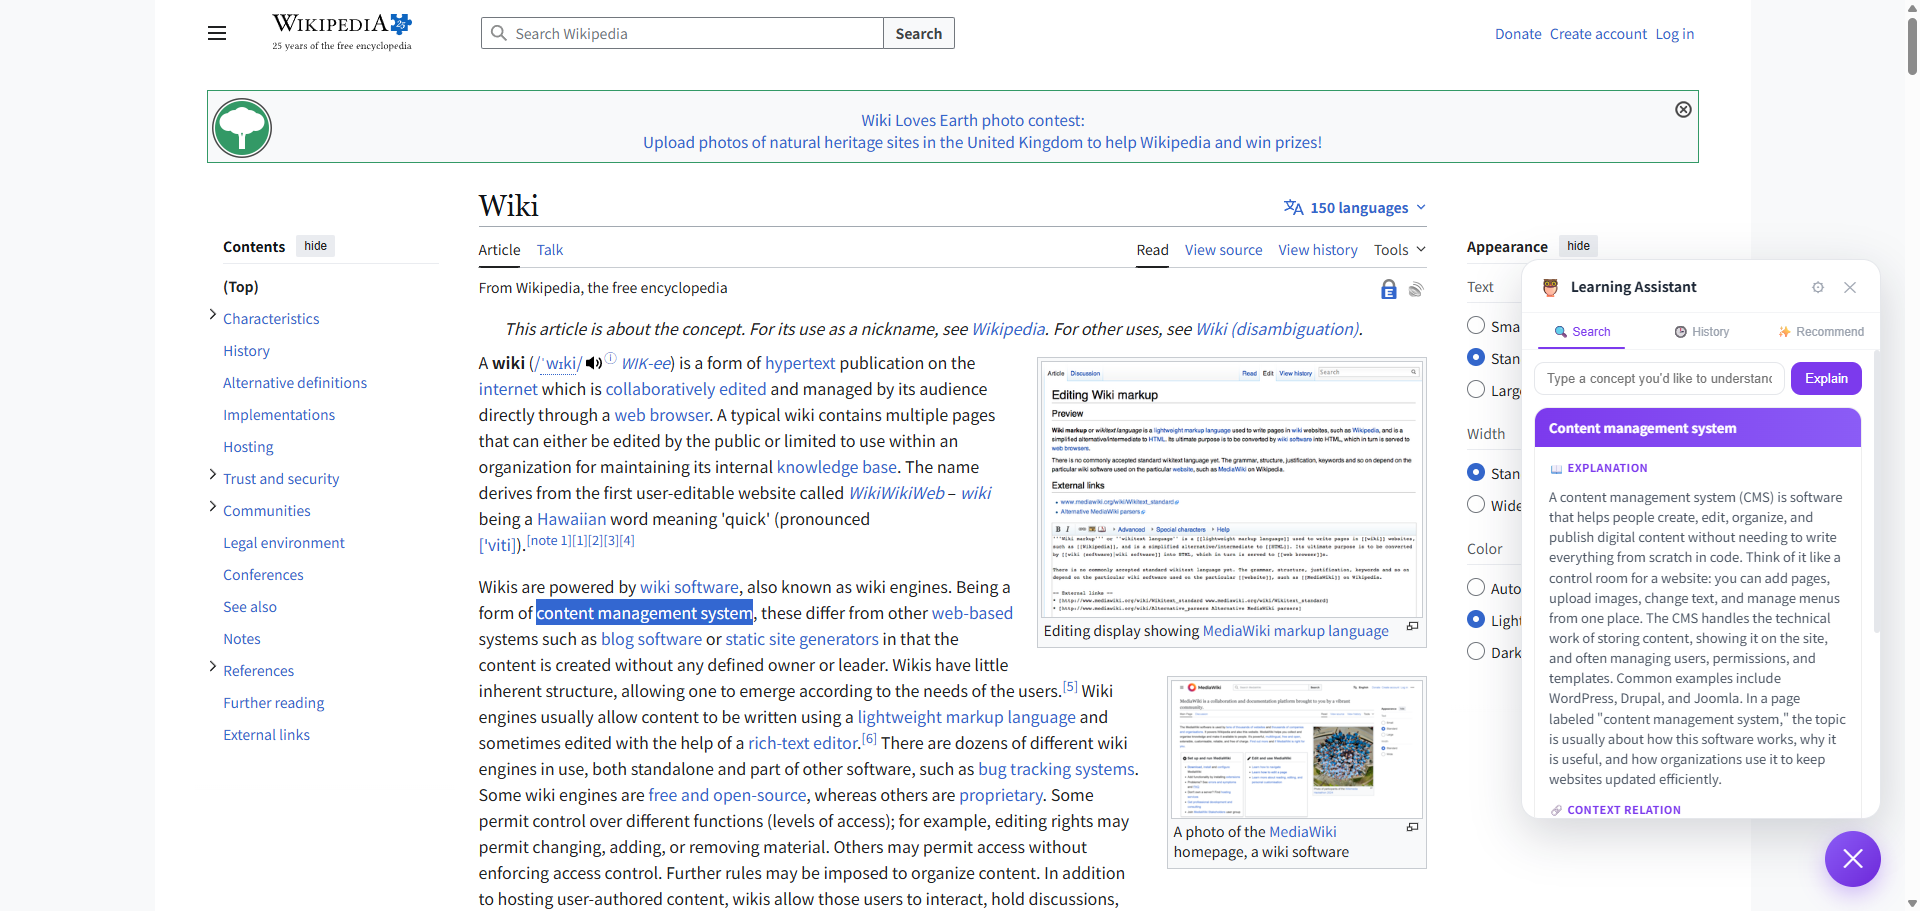The height and width of the screenshot is (911, 1920).
Task: Select Dark color mode
Action: [x=1476, y=651]
